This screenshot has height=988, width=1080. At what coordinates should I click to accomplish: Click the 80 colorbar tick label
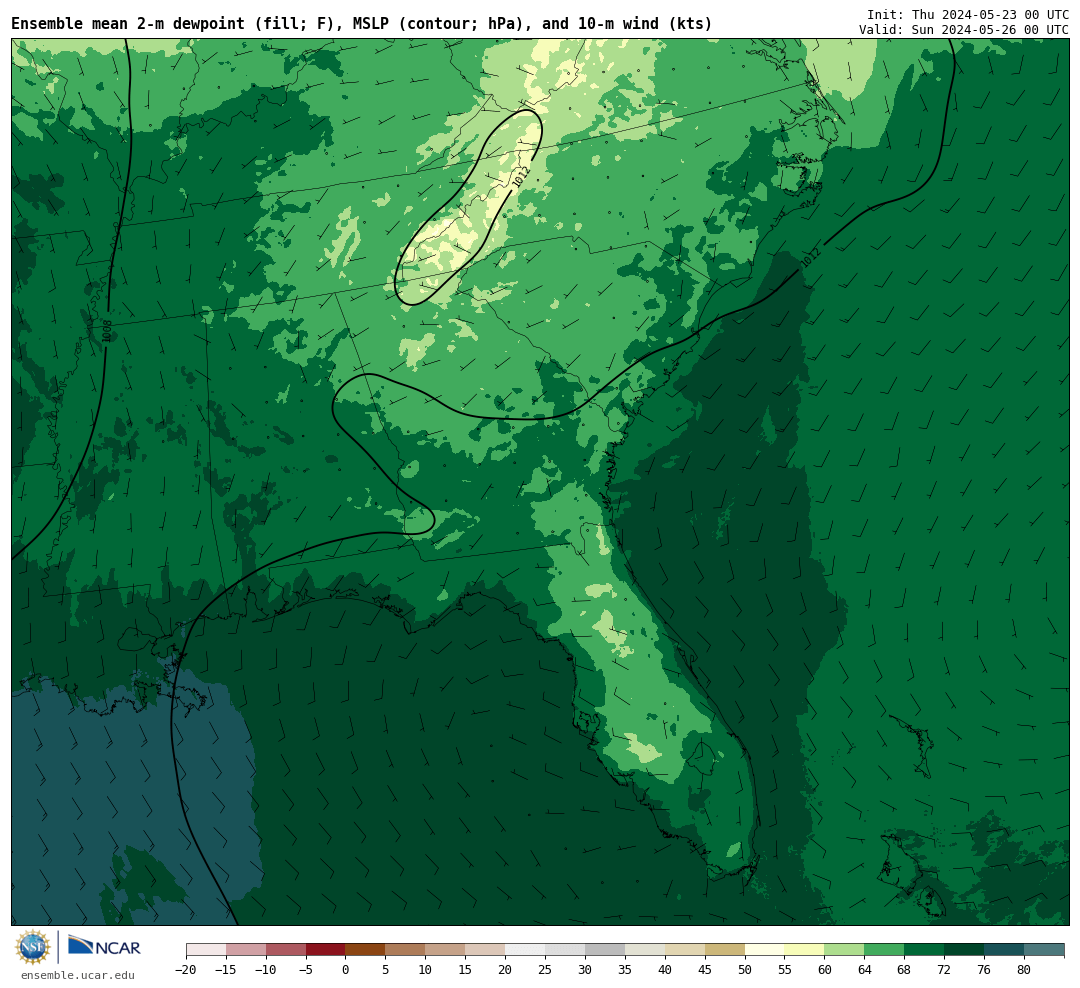point(1024,969)
